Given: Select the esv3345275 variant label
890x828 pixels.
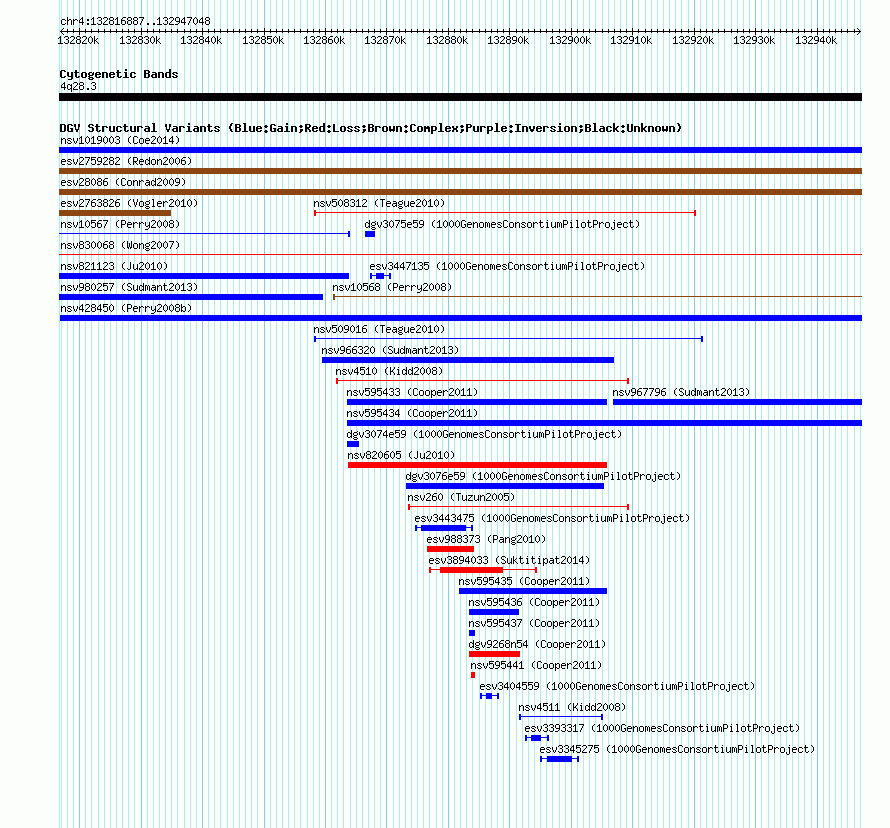Looking at the screenshot, I should point(677,749).
